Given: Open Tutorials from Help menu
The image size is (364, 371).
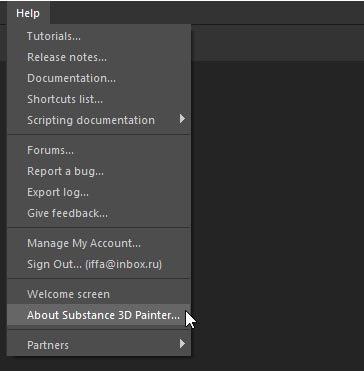Looking at the screenshot, I should click(x=99, y=36).
